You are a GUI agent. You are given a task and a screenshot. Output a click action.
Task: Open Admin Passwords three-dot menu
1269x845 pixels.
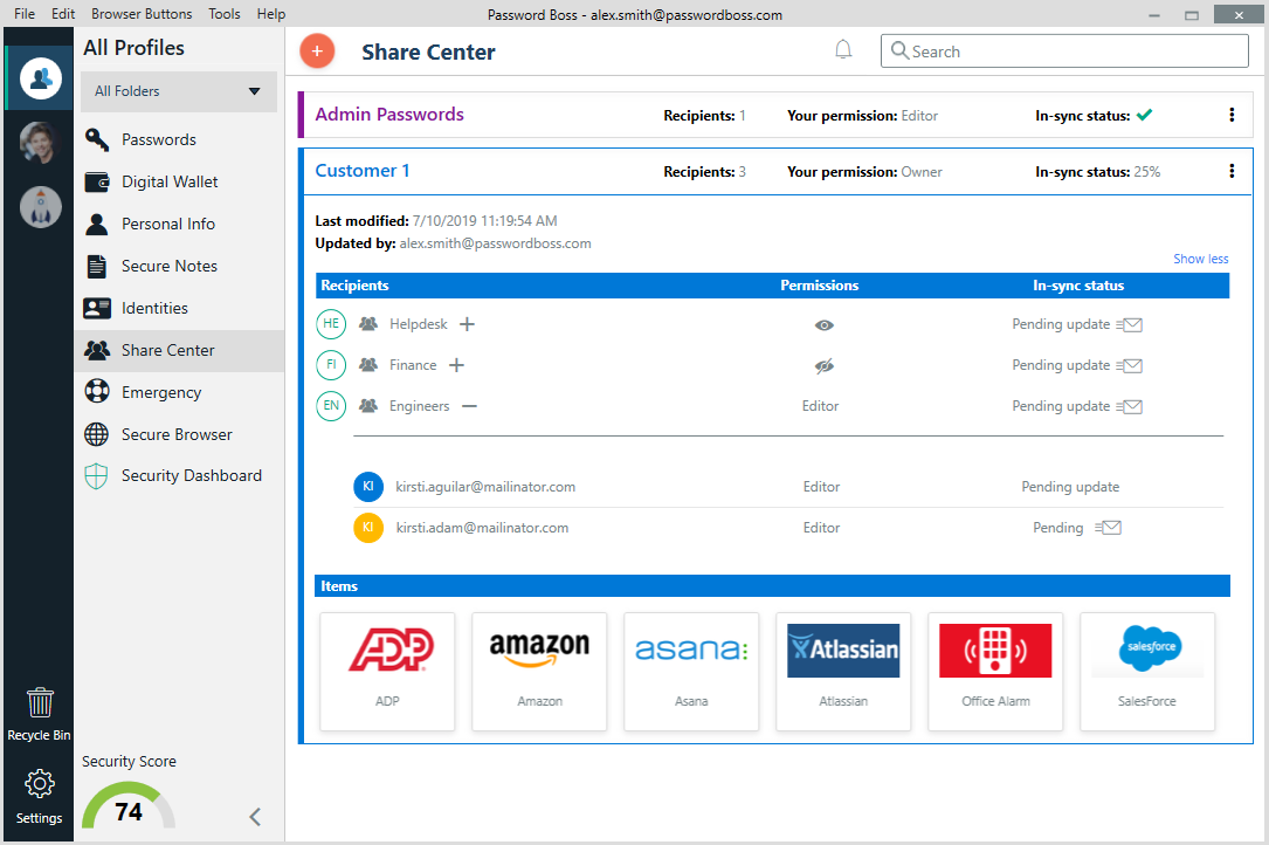tap(1231, 115)
